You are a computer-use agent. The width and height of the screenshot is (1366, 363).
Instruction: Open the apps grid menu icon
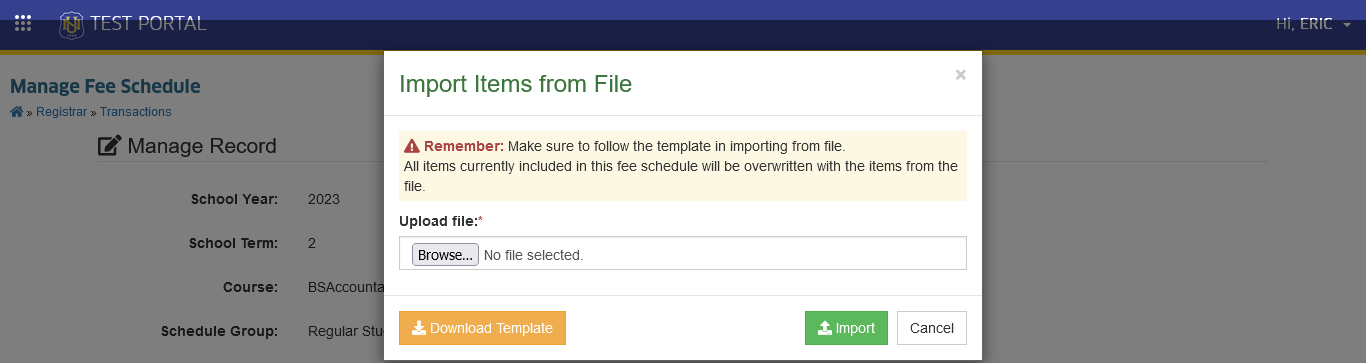pyautogui.click(x=22, y=23)
